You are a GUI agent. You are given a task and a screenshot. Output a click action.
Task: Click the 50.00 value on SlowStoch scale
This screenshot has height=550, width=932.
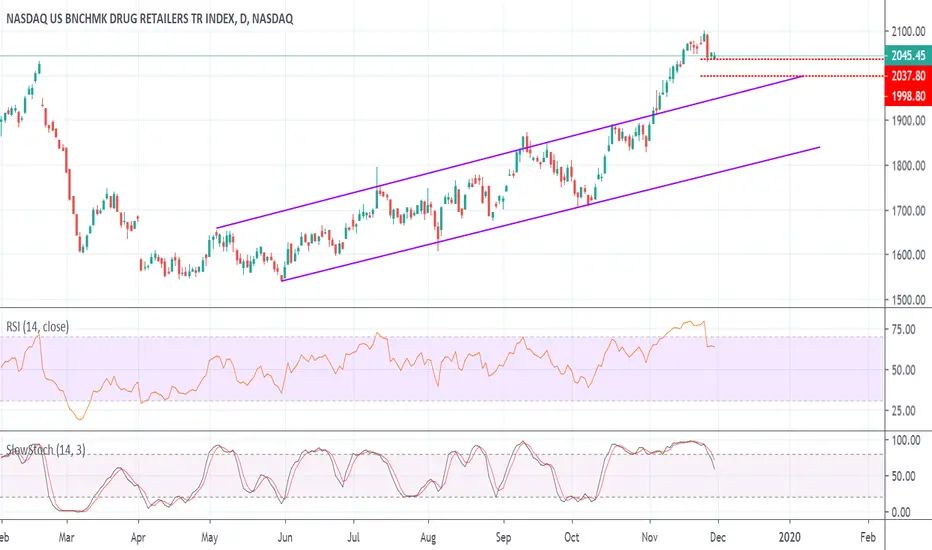[x=903, y=476]
